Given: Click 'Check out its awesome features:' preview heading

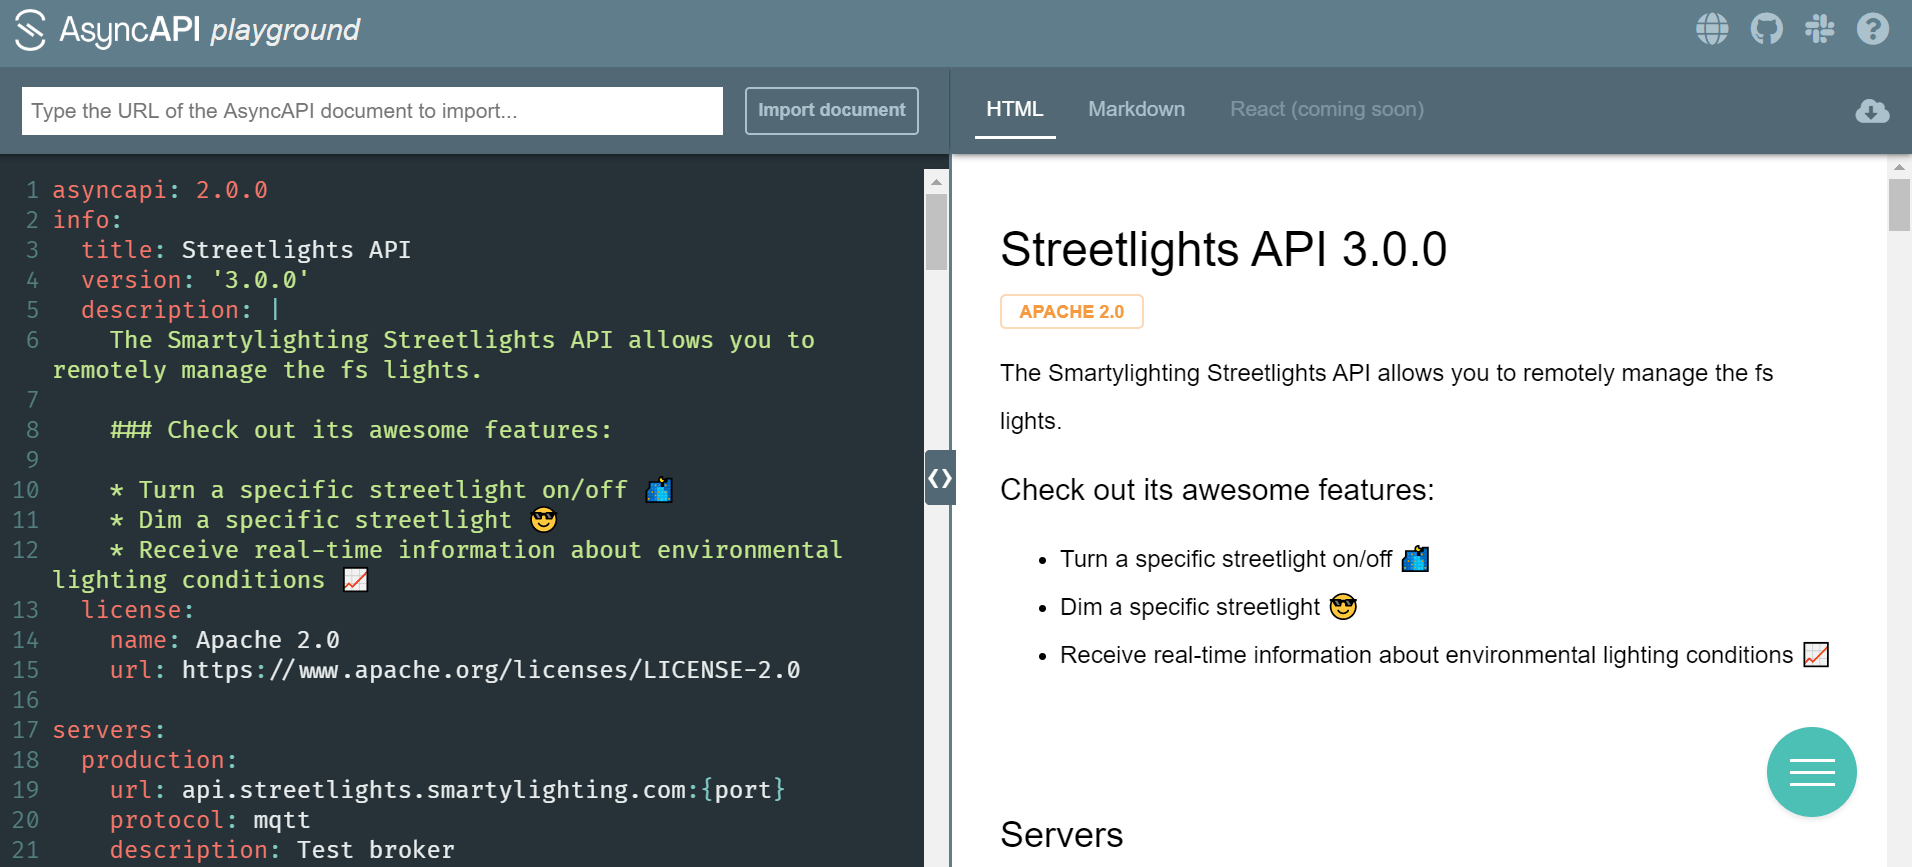Looking at the screenshot, I should click(1217, 490).
